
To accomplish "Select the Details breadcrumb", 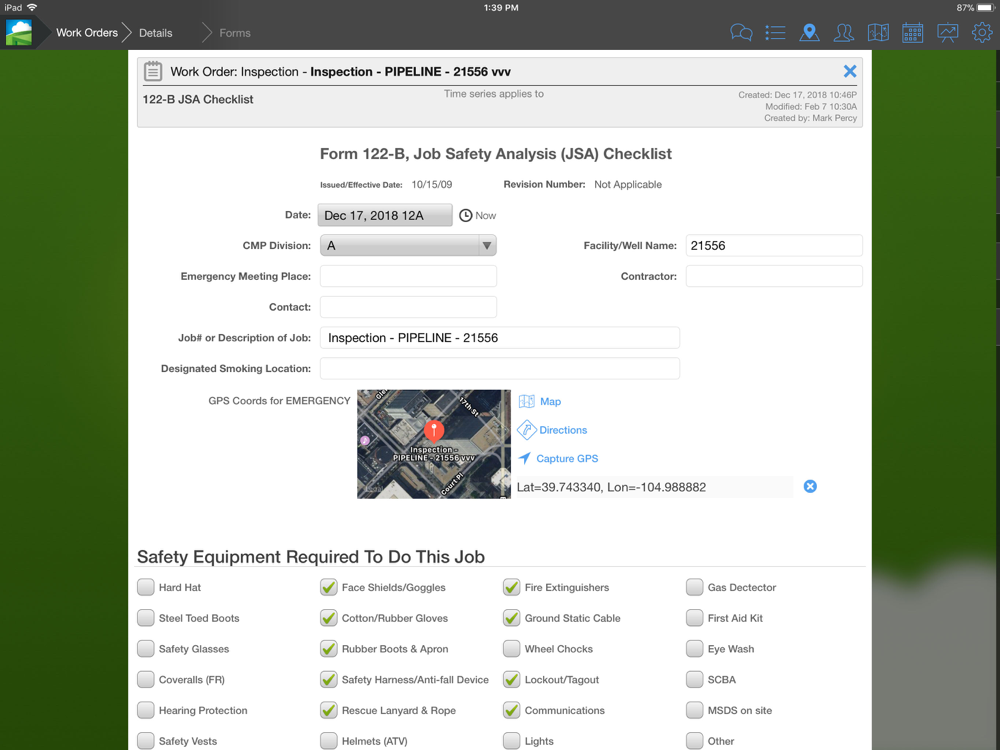I will pos(156,33).
